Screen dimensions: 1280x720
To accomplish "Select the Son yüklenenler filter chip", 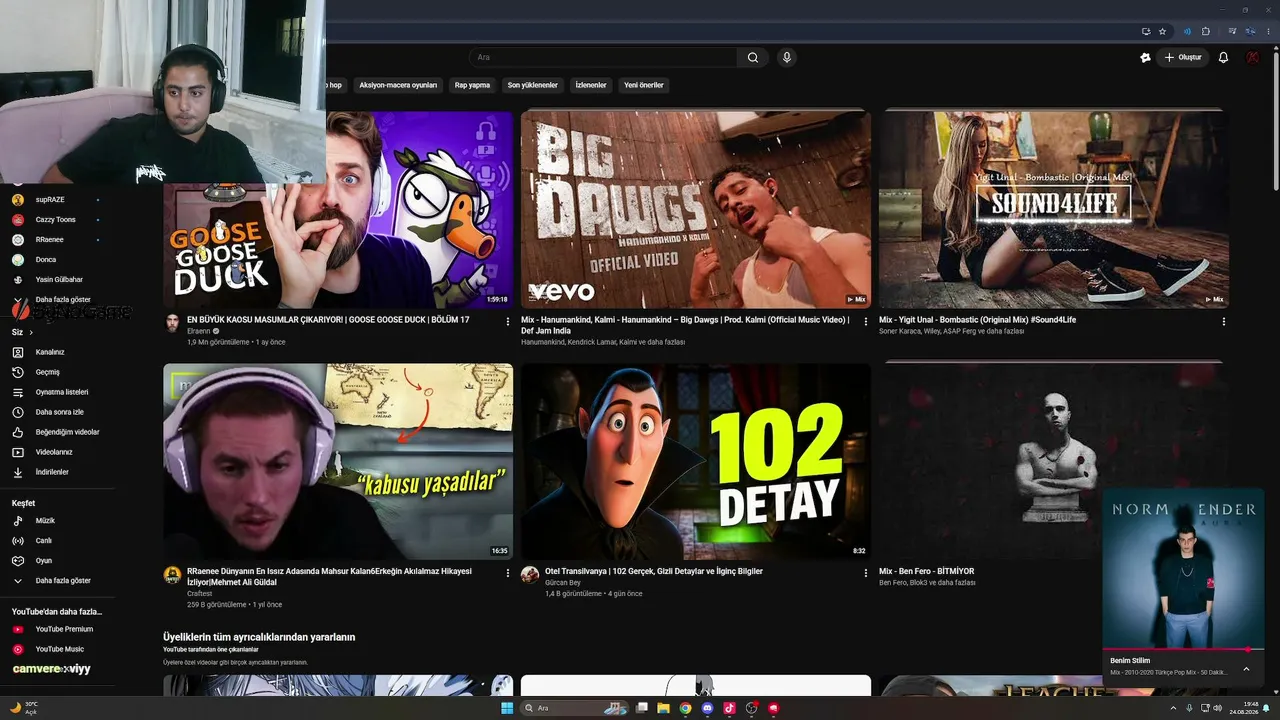I will tap(532, 85).
